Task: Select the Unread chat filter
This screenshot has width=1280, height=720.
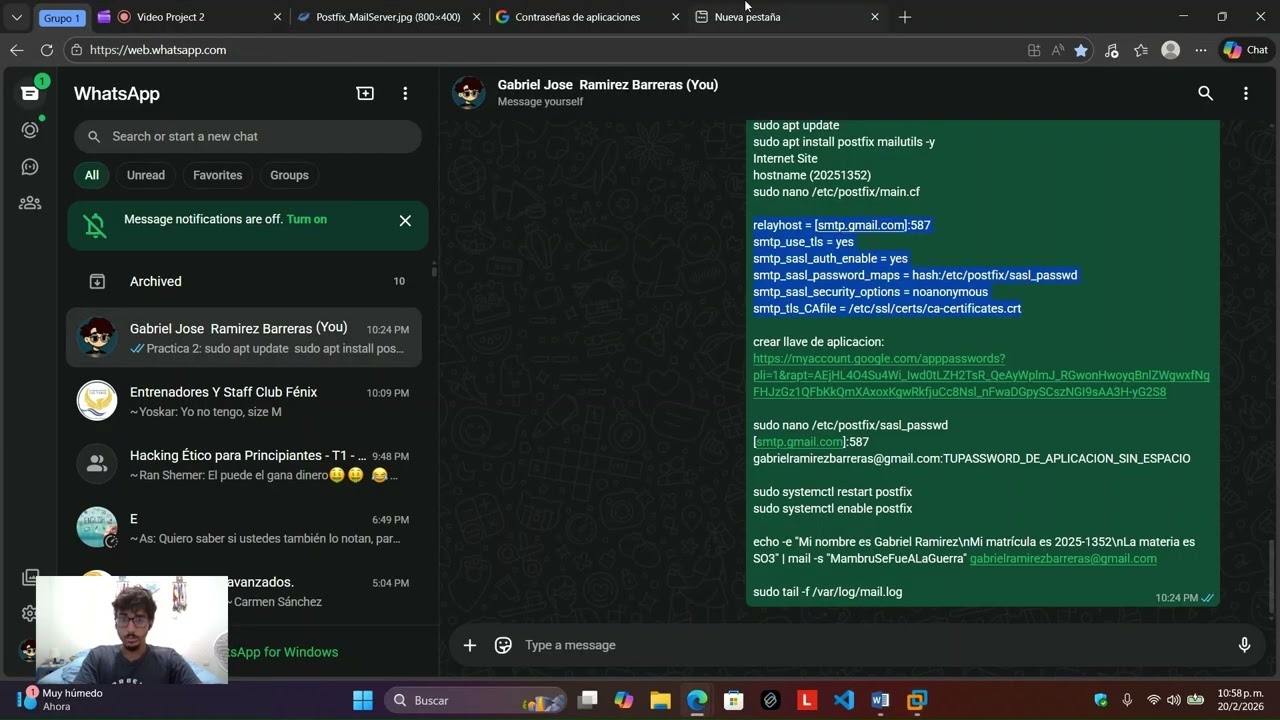Action: (x=146, y=175)
